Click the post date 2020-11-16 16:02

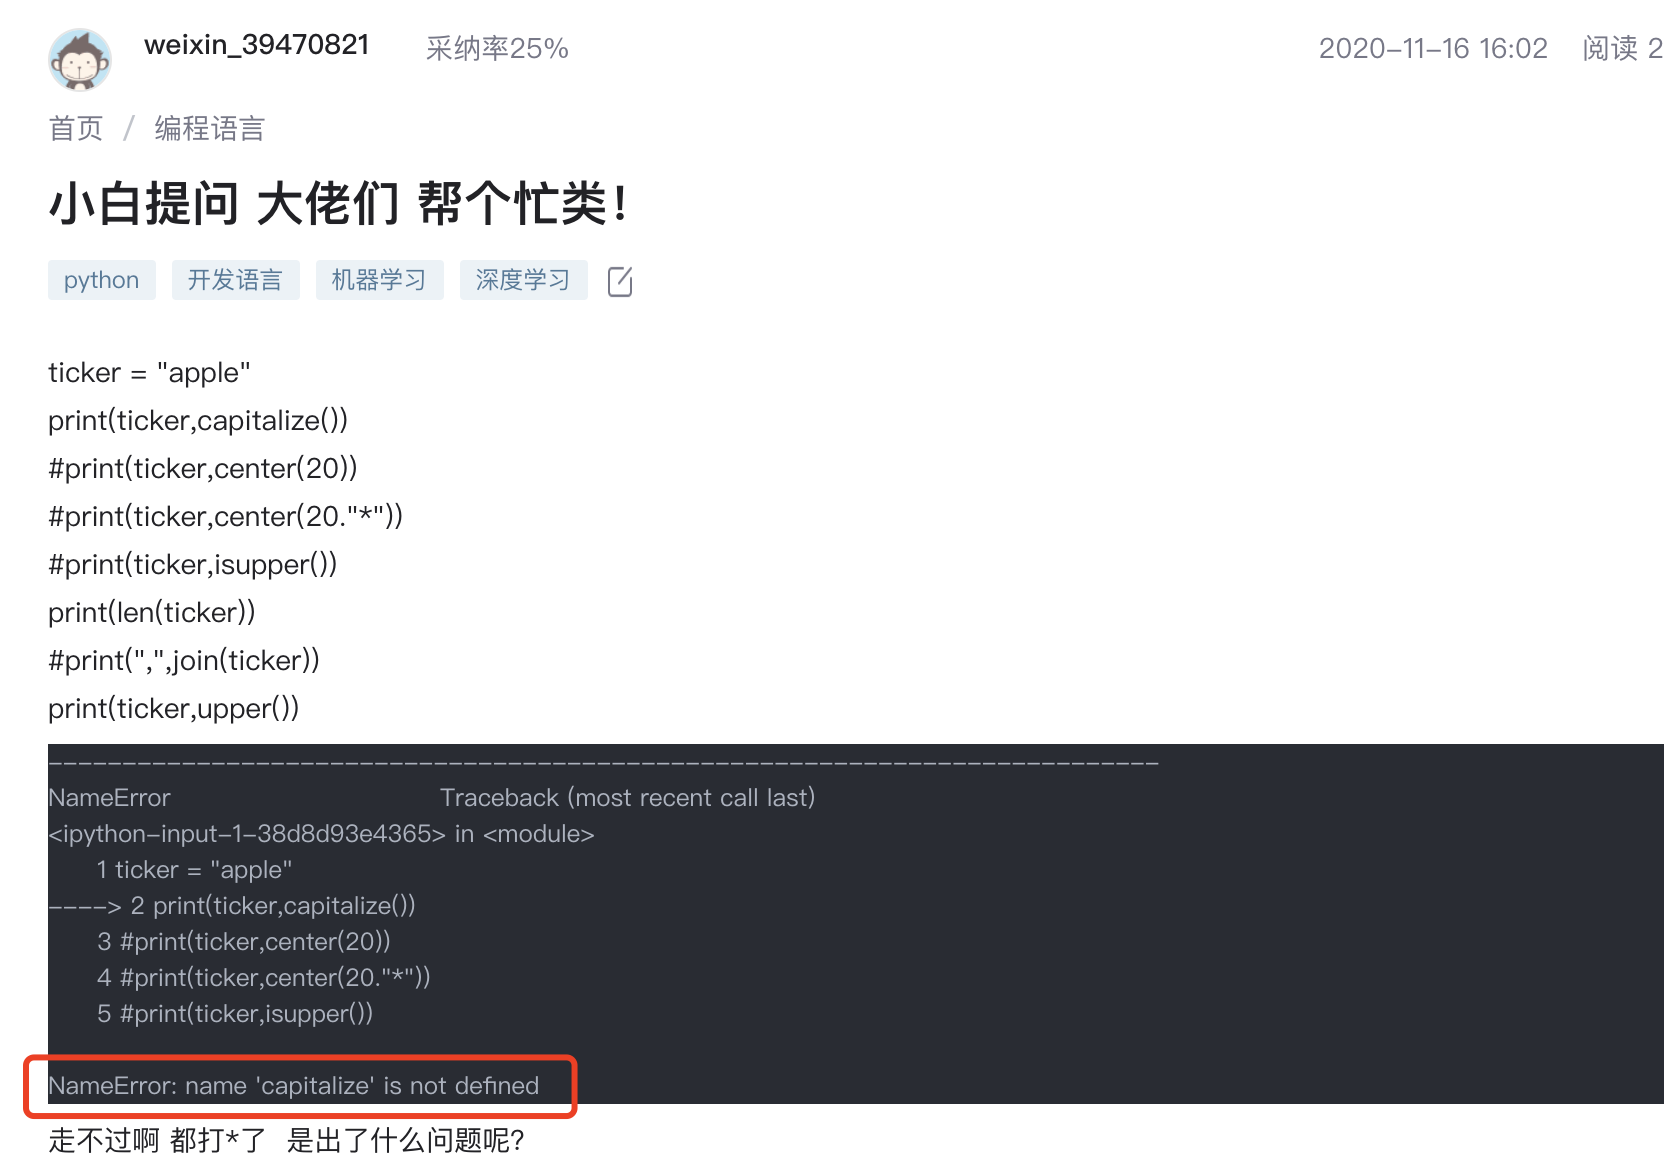click(x=1433, y=48)
